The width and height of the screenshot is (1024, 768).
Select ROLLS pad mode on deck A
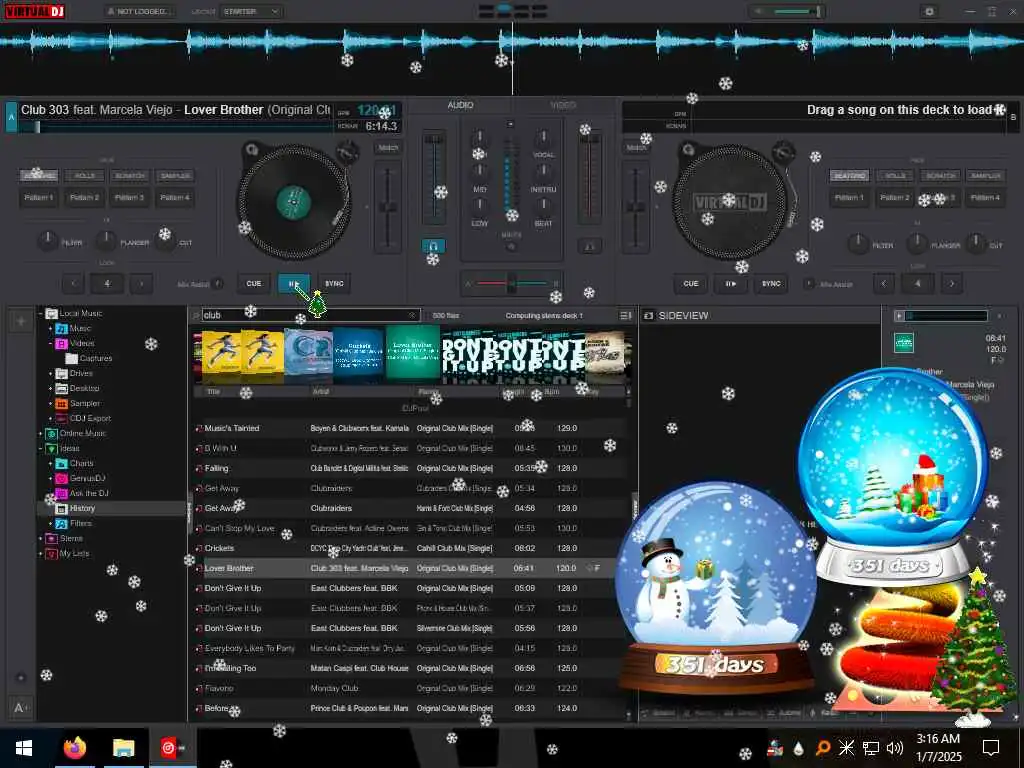84,176
